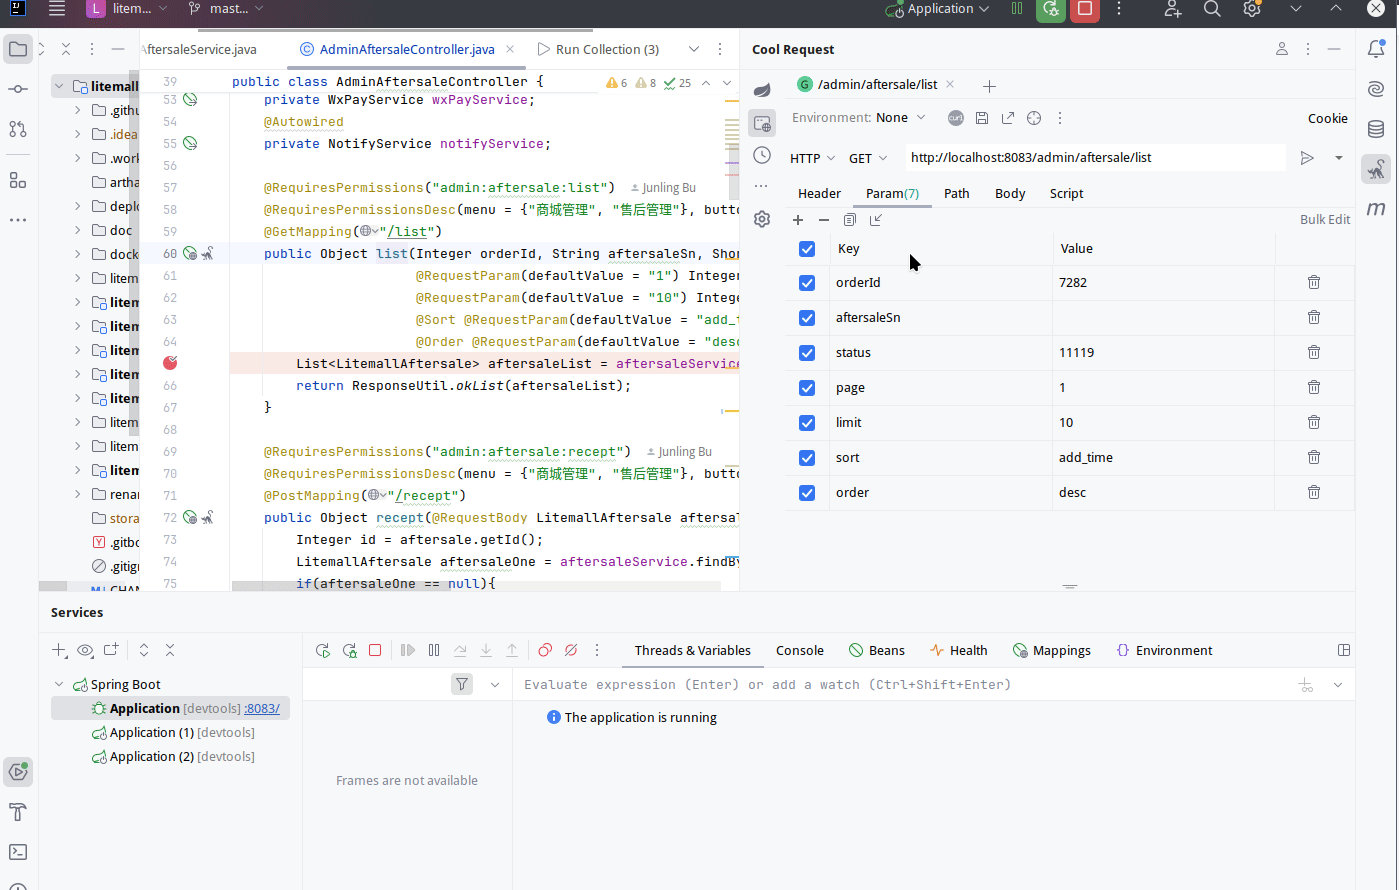The width and height of the screenshot is (1399, 890).
Task: Uncheck the order parameter checkbox
Action: coord(808,493)
